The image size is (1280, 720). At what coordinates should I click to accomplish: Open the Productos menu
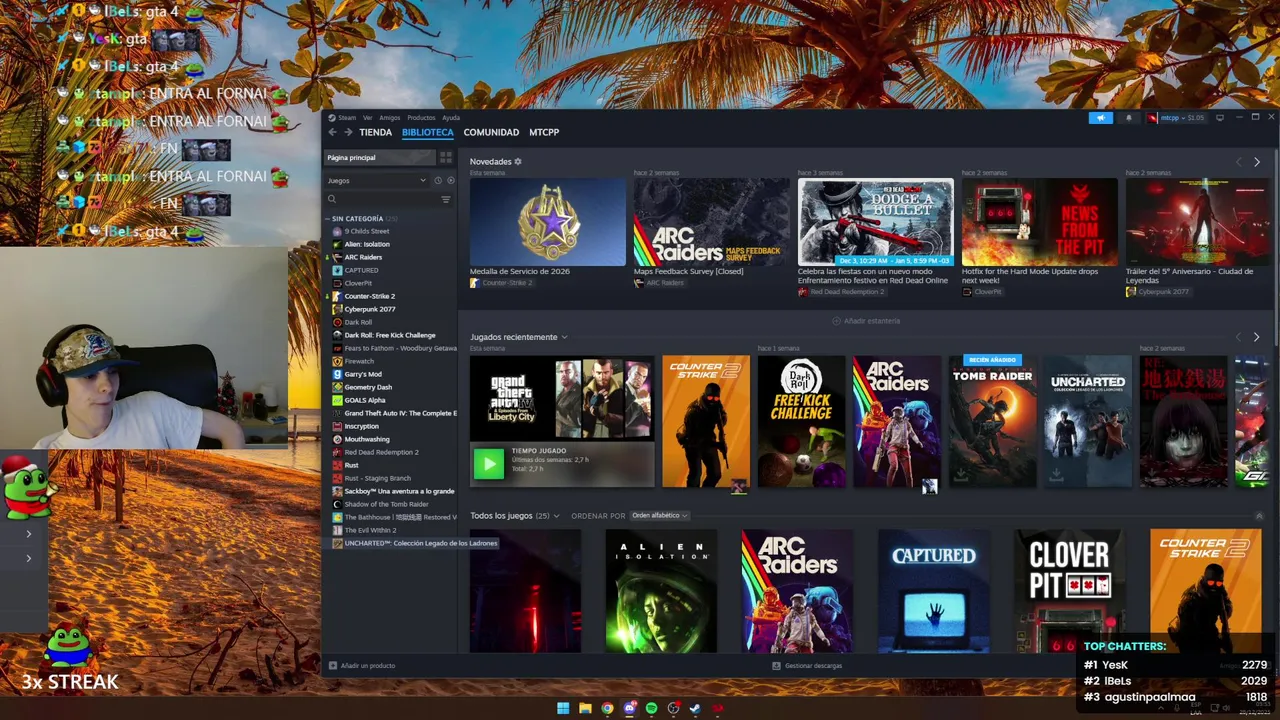(421, 117)
